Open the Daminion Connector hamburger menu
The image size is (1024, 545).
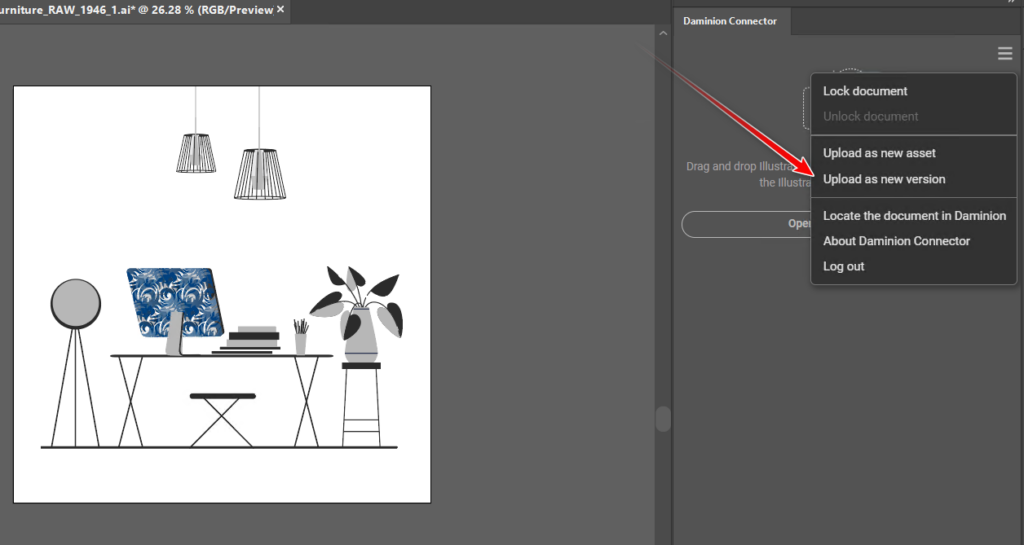[1005, 54]
